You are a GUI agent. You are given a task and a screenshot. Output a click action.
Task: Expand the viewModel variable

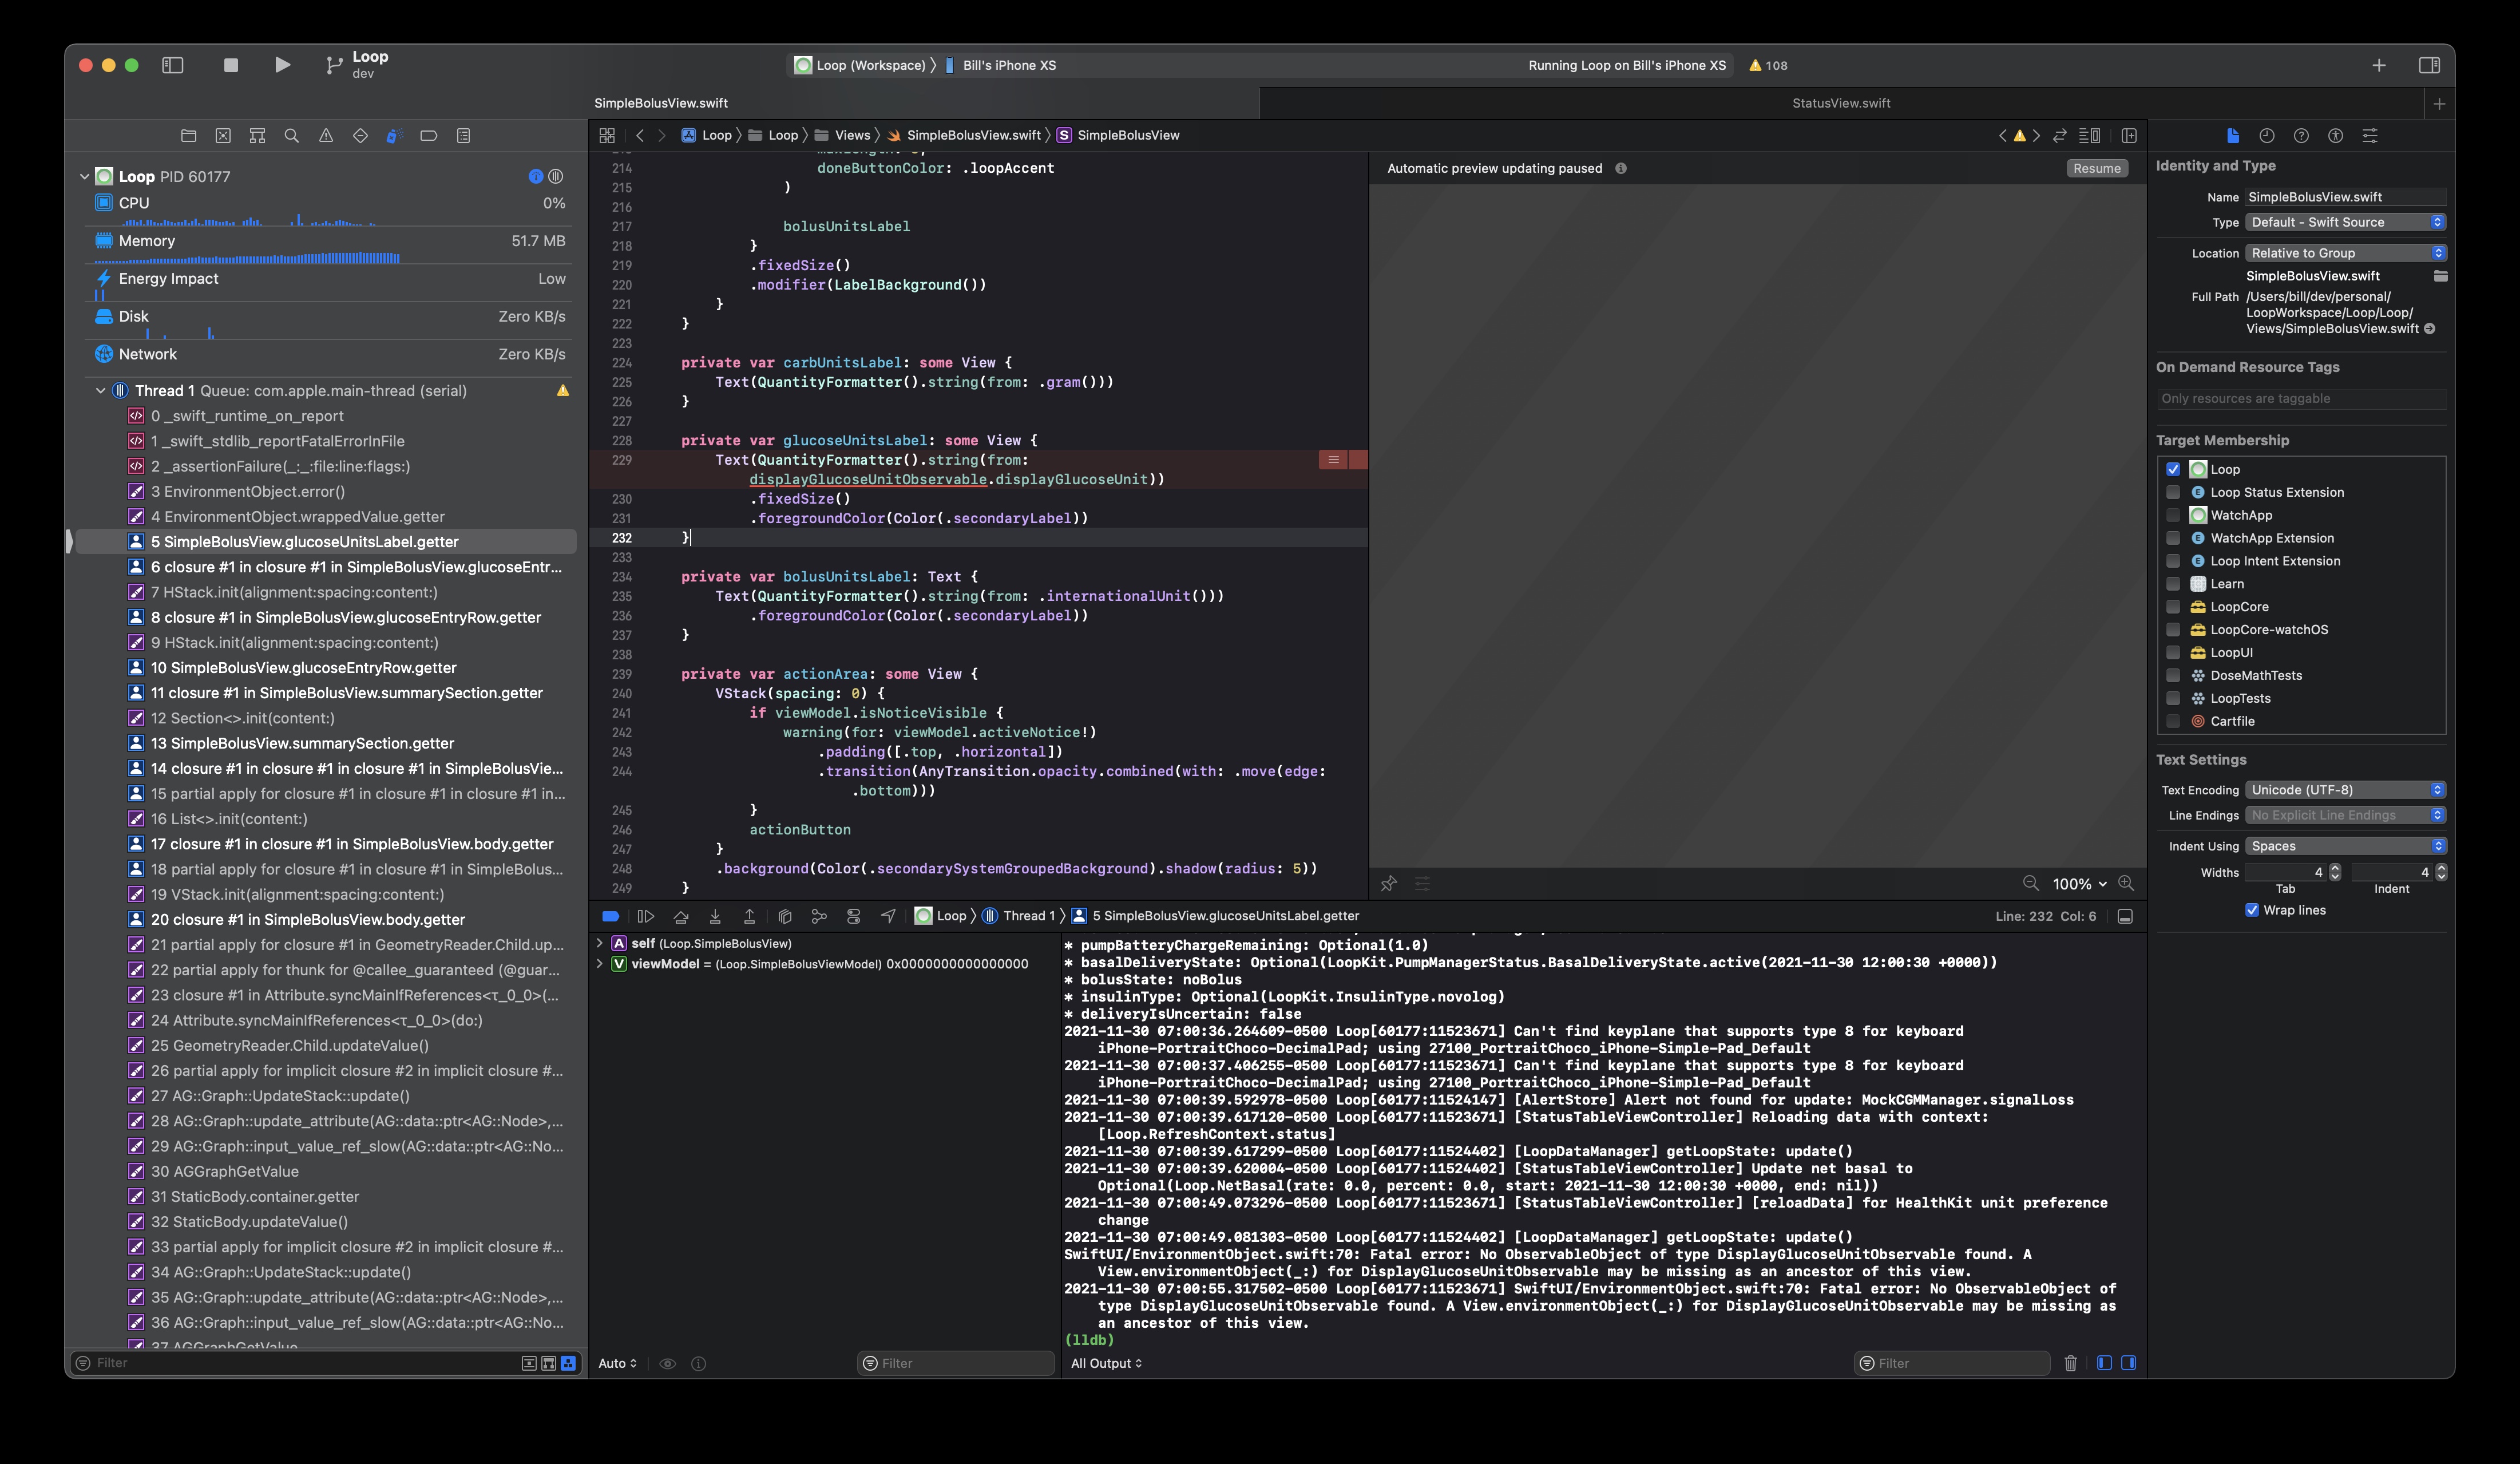click(600, 964)
